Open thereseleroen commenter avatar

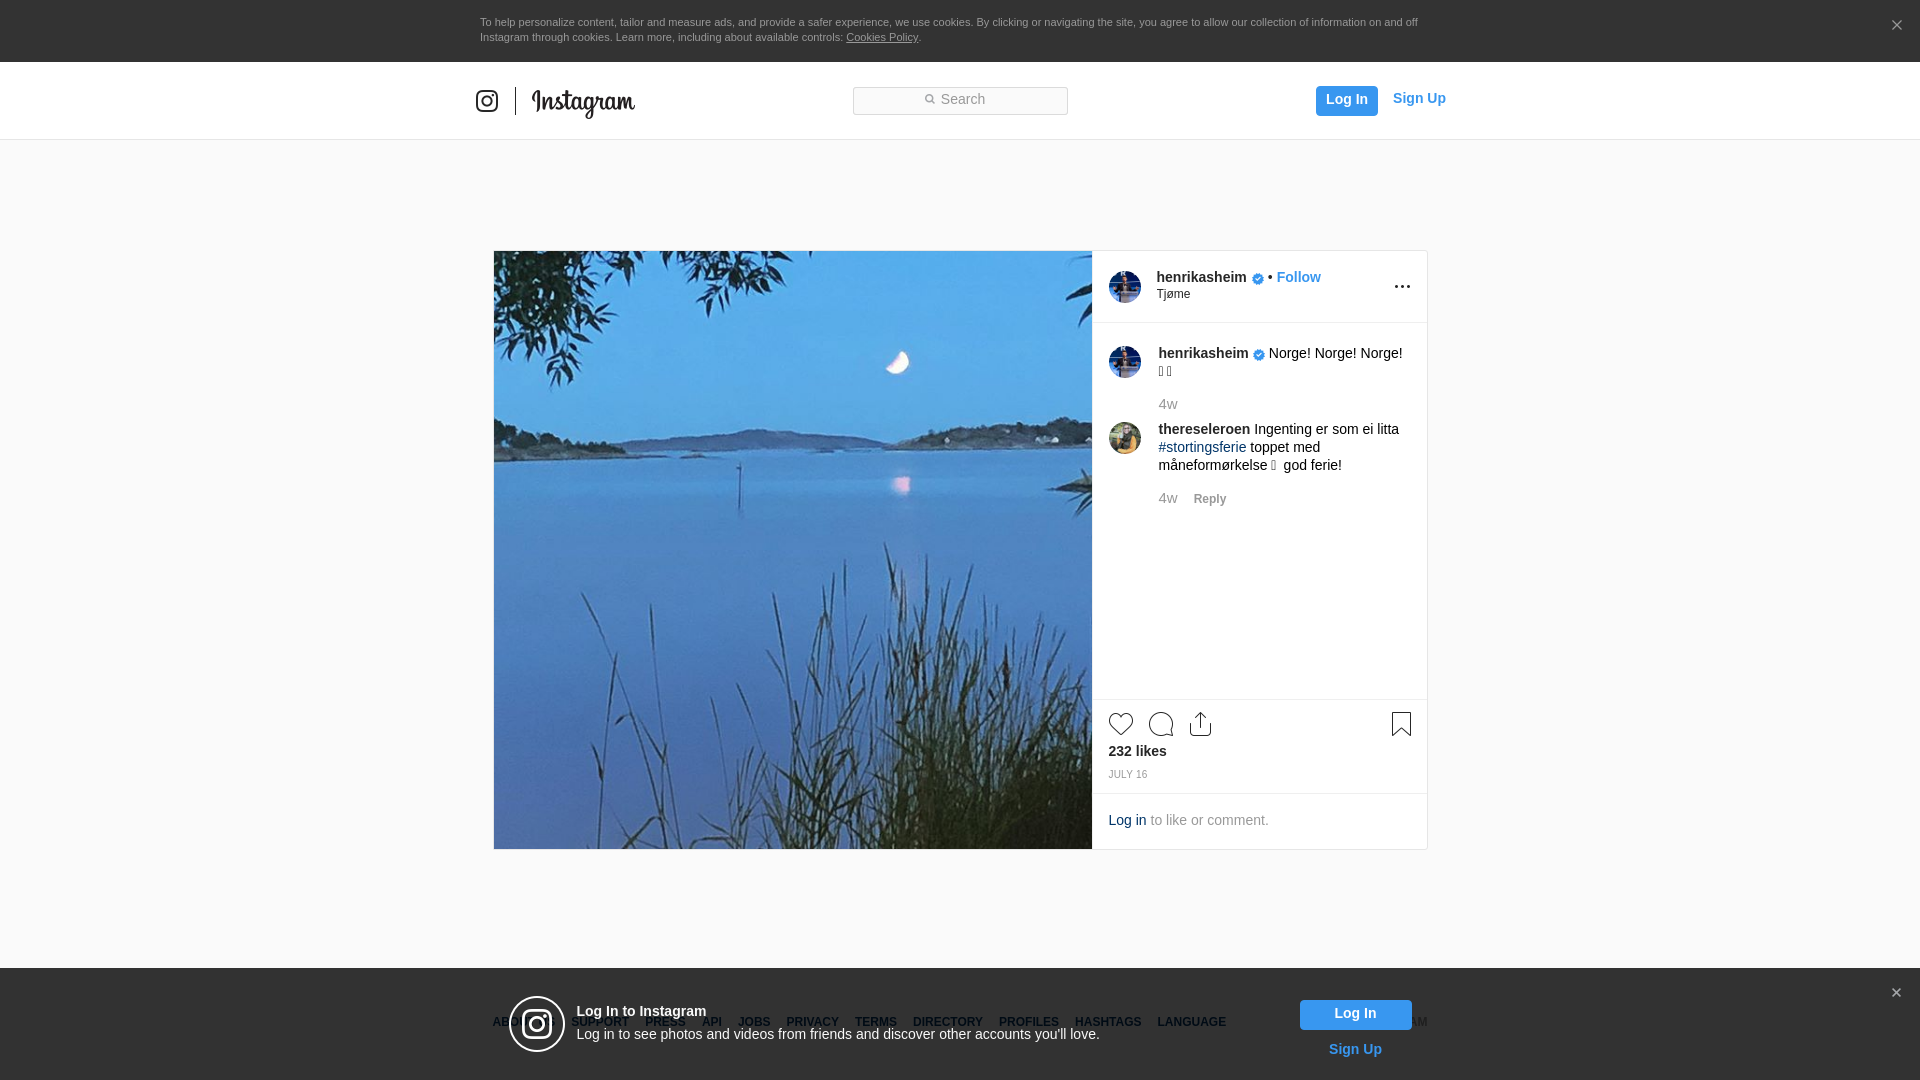(1125, 438)
